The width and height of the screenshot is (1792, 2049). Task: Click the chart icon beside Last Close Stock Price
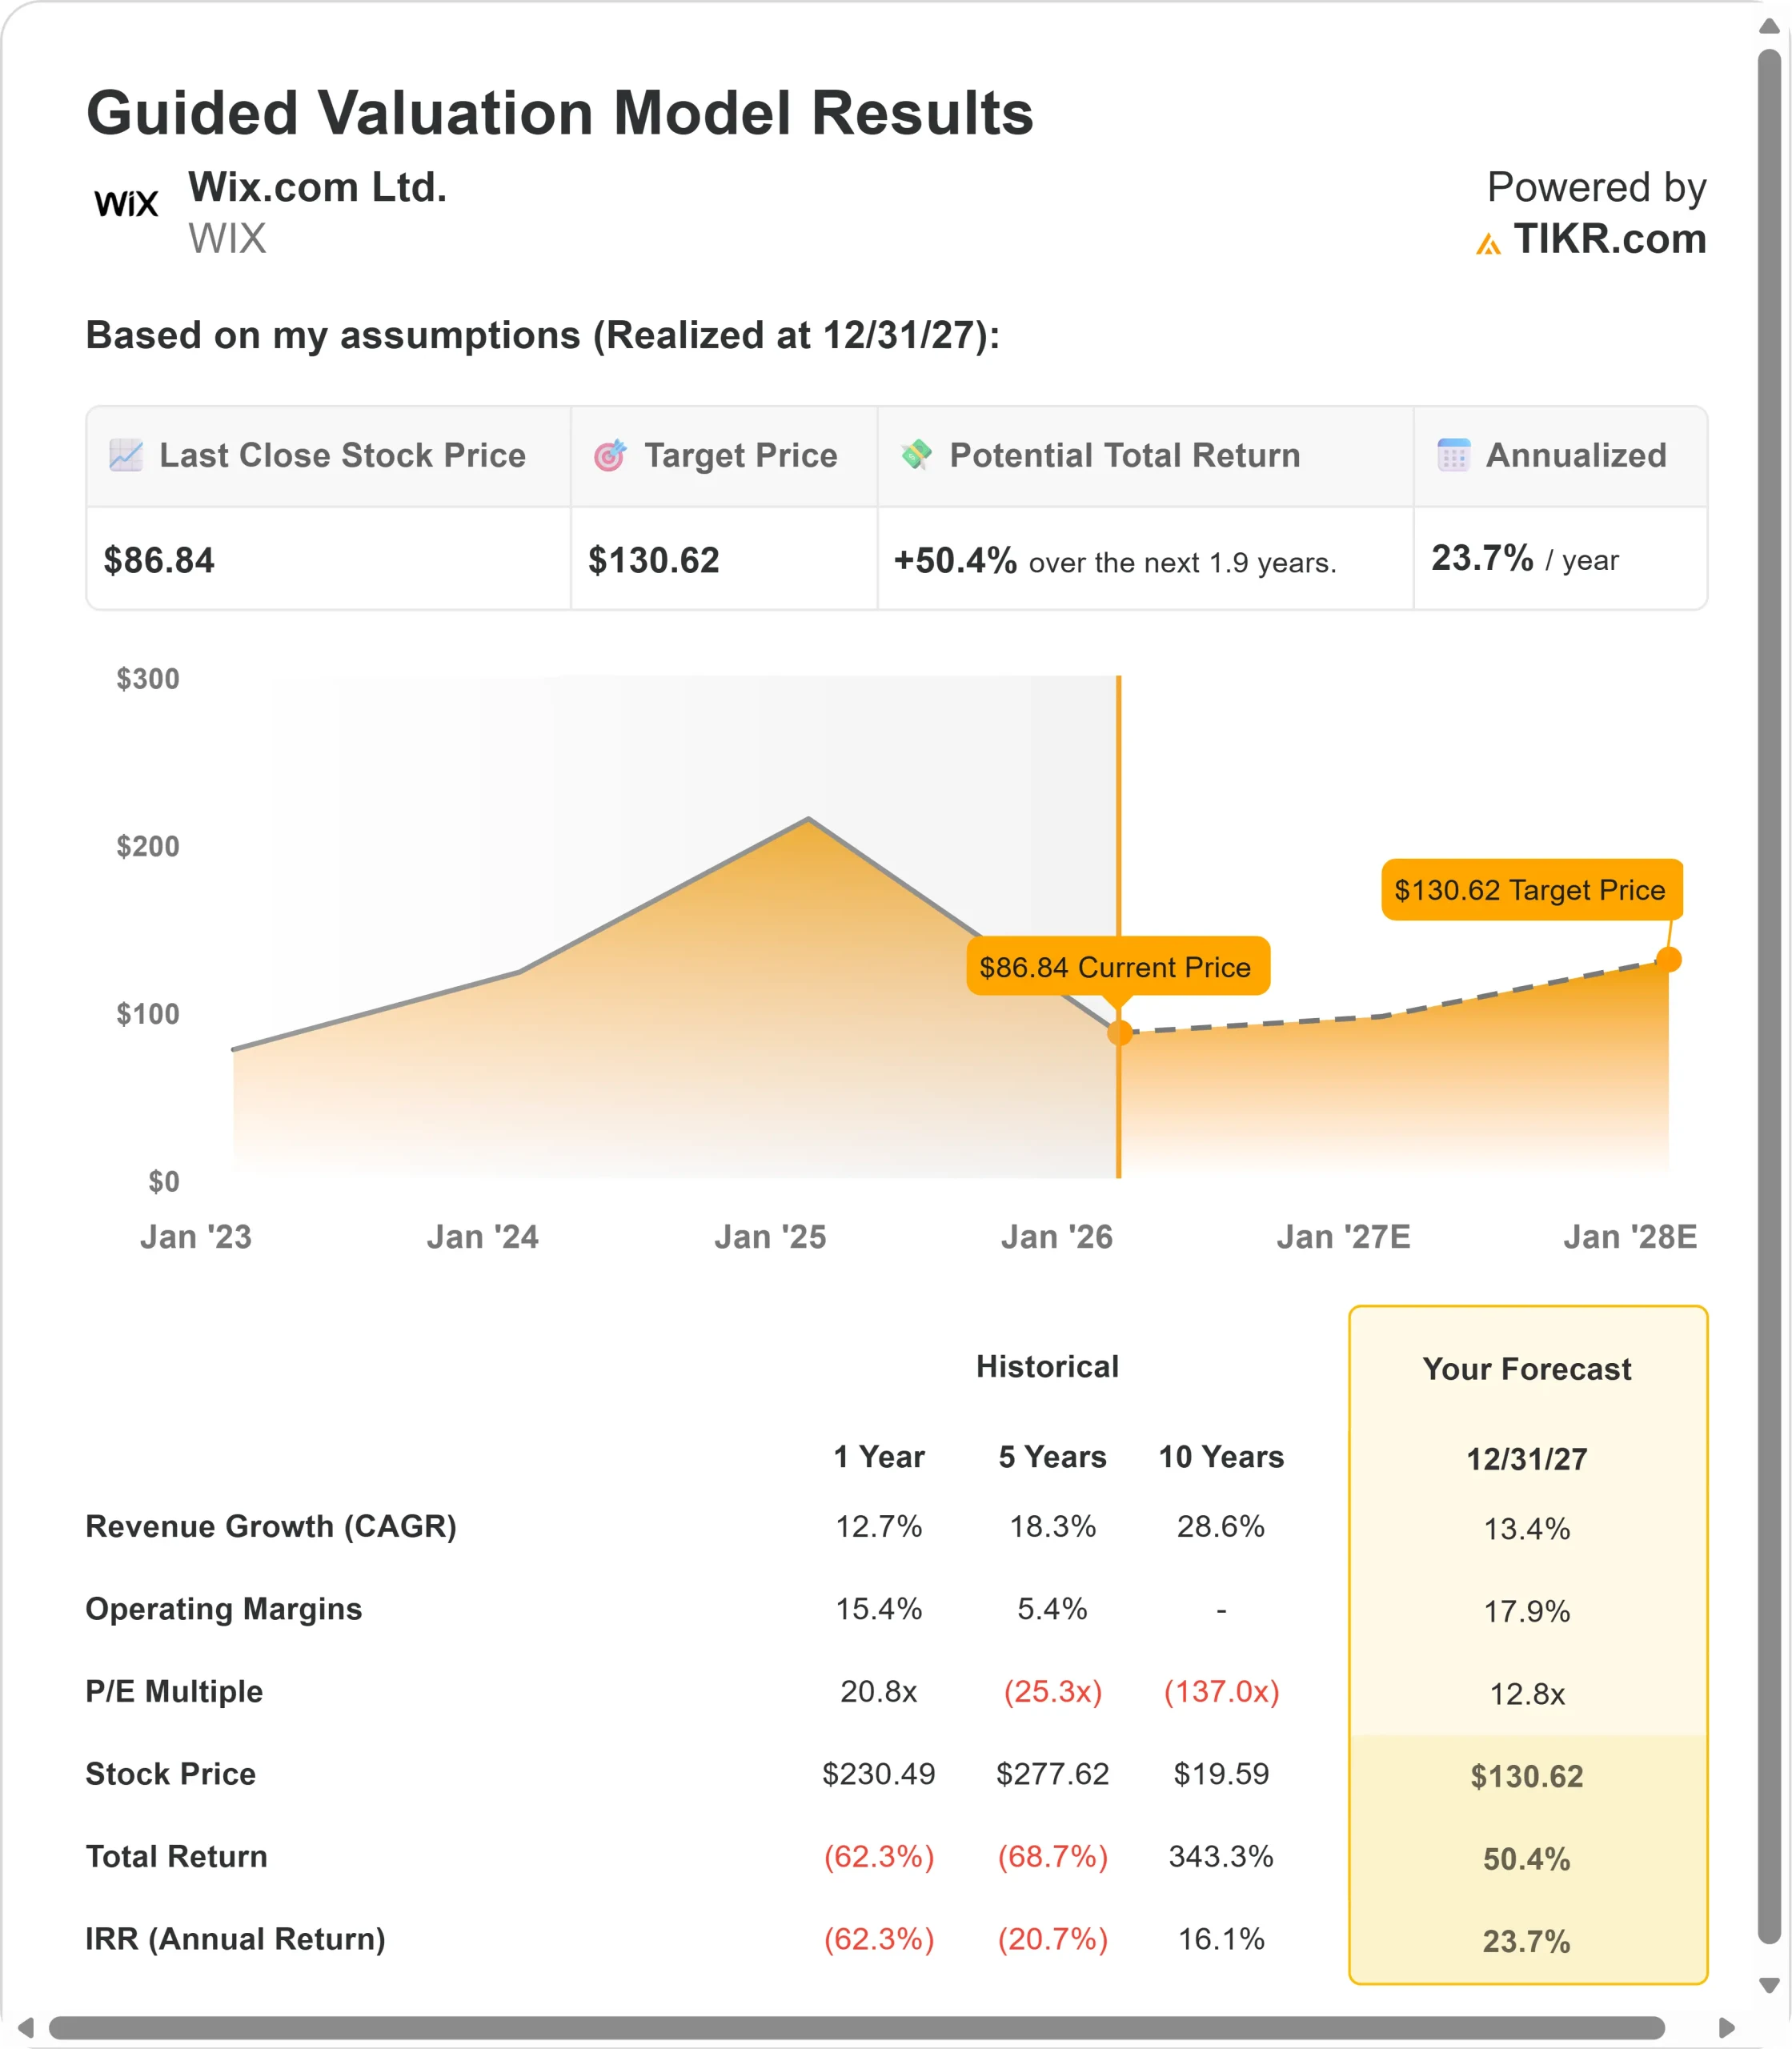[x=126, y=455]
